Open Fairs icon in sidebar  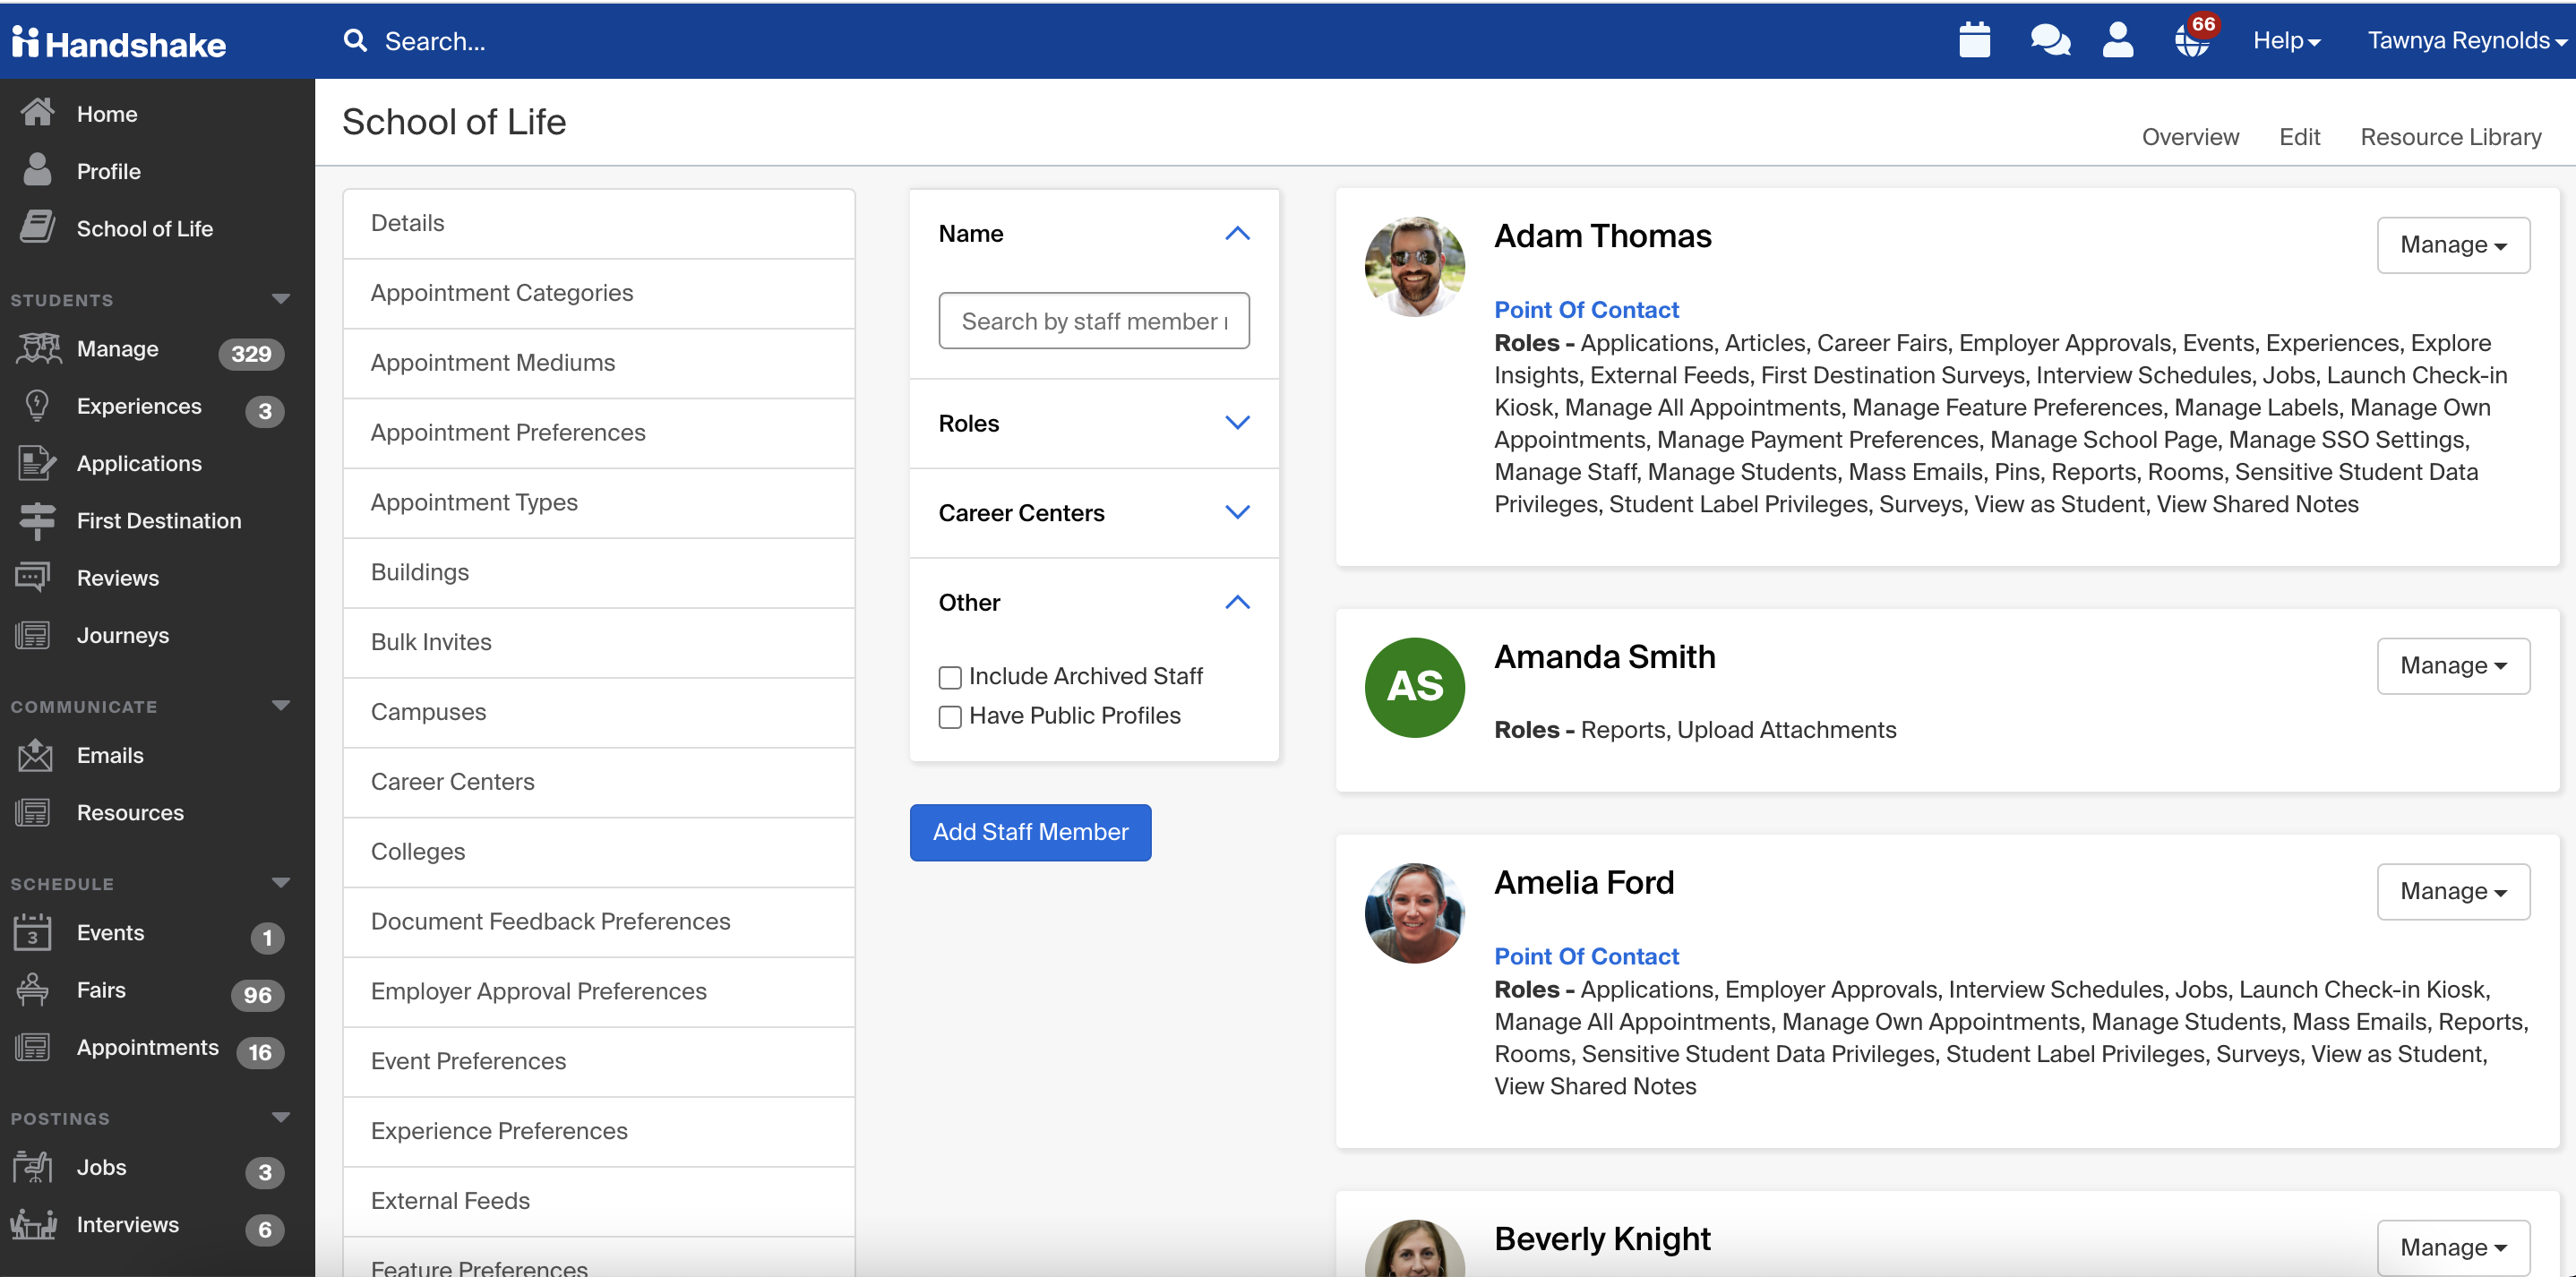tap(33, 990)
